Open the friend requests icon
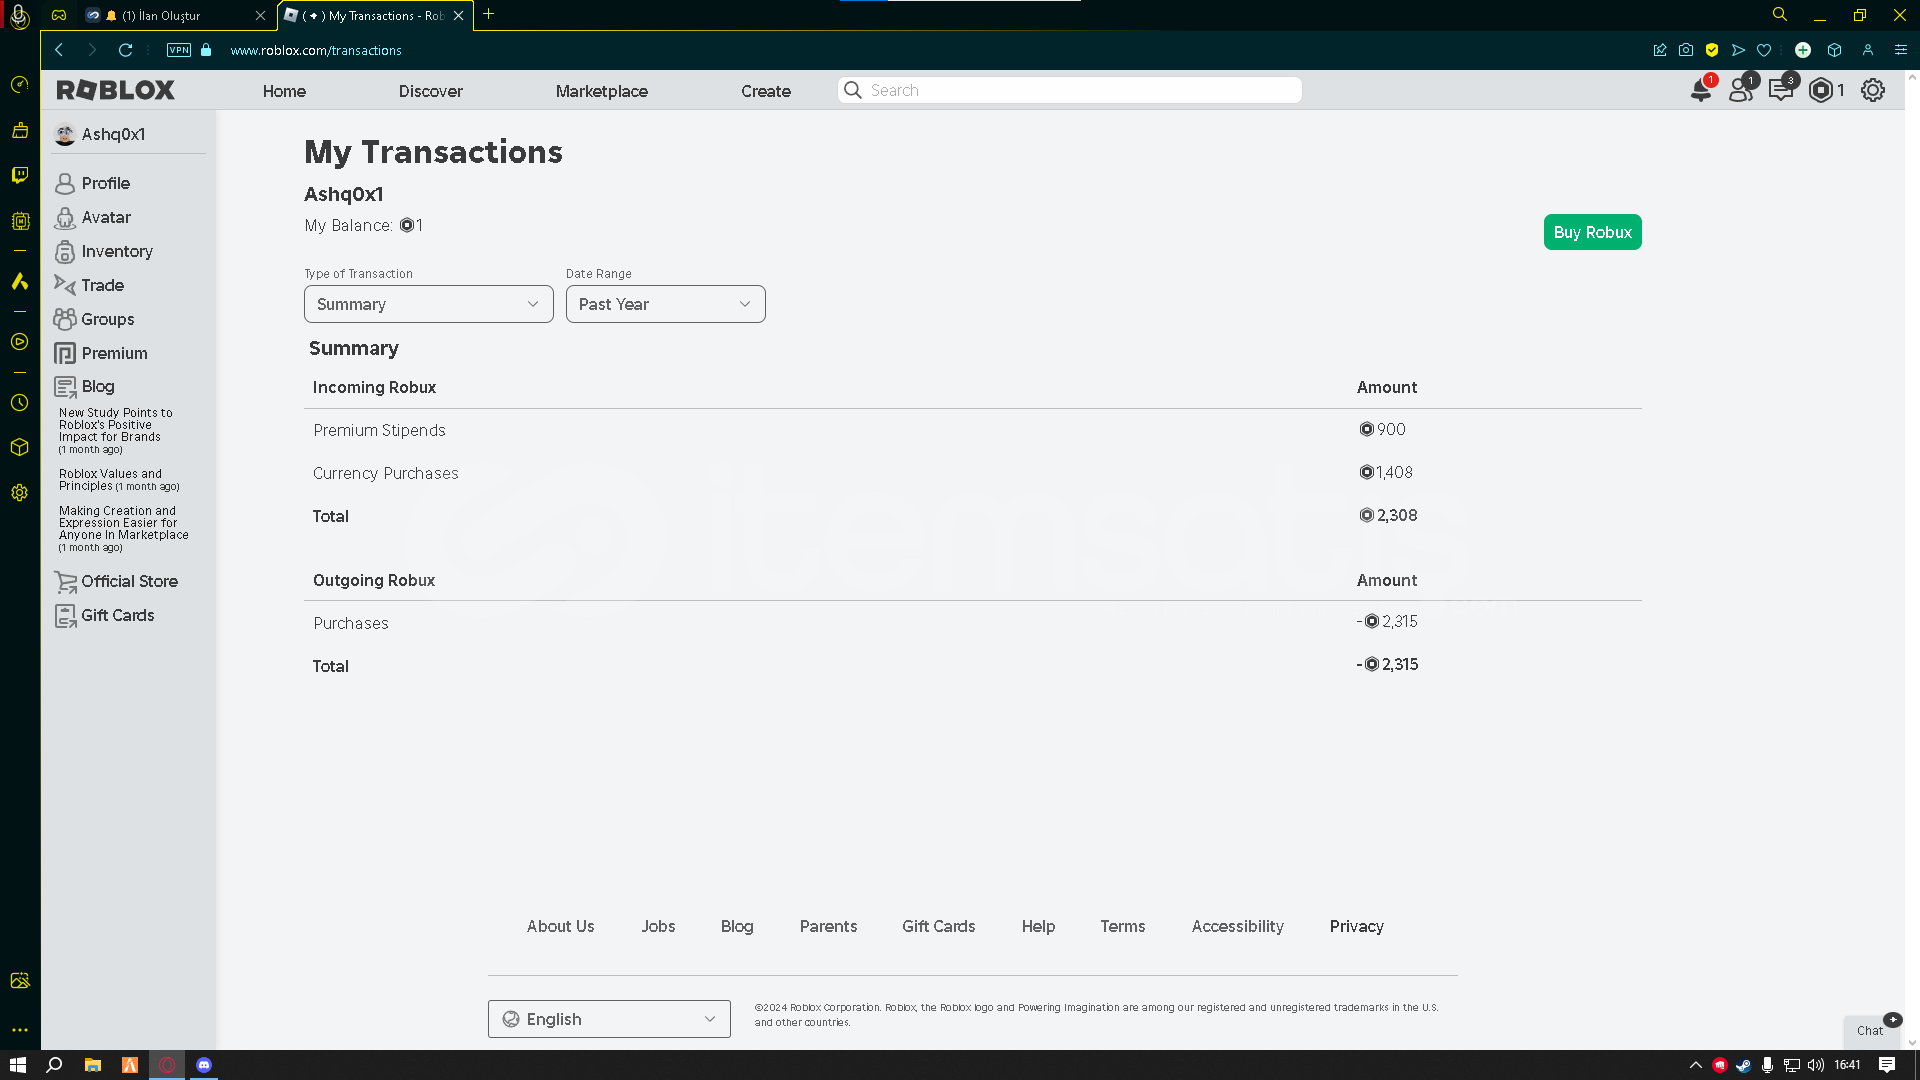The width and height of the screenshot is (1920, 1080). click(1740, 90)
